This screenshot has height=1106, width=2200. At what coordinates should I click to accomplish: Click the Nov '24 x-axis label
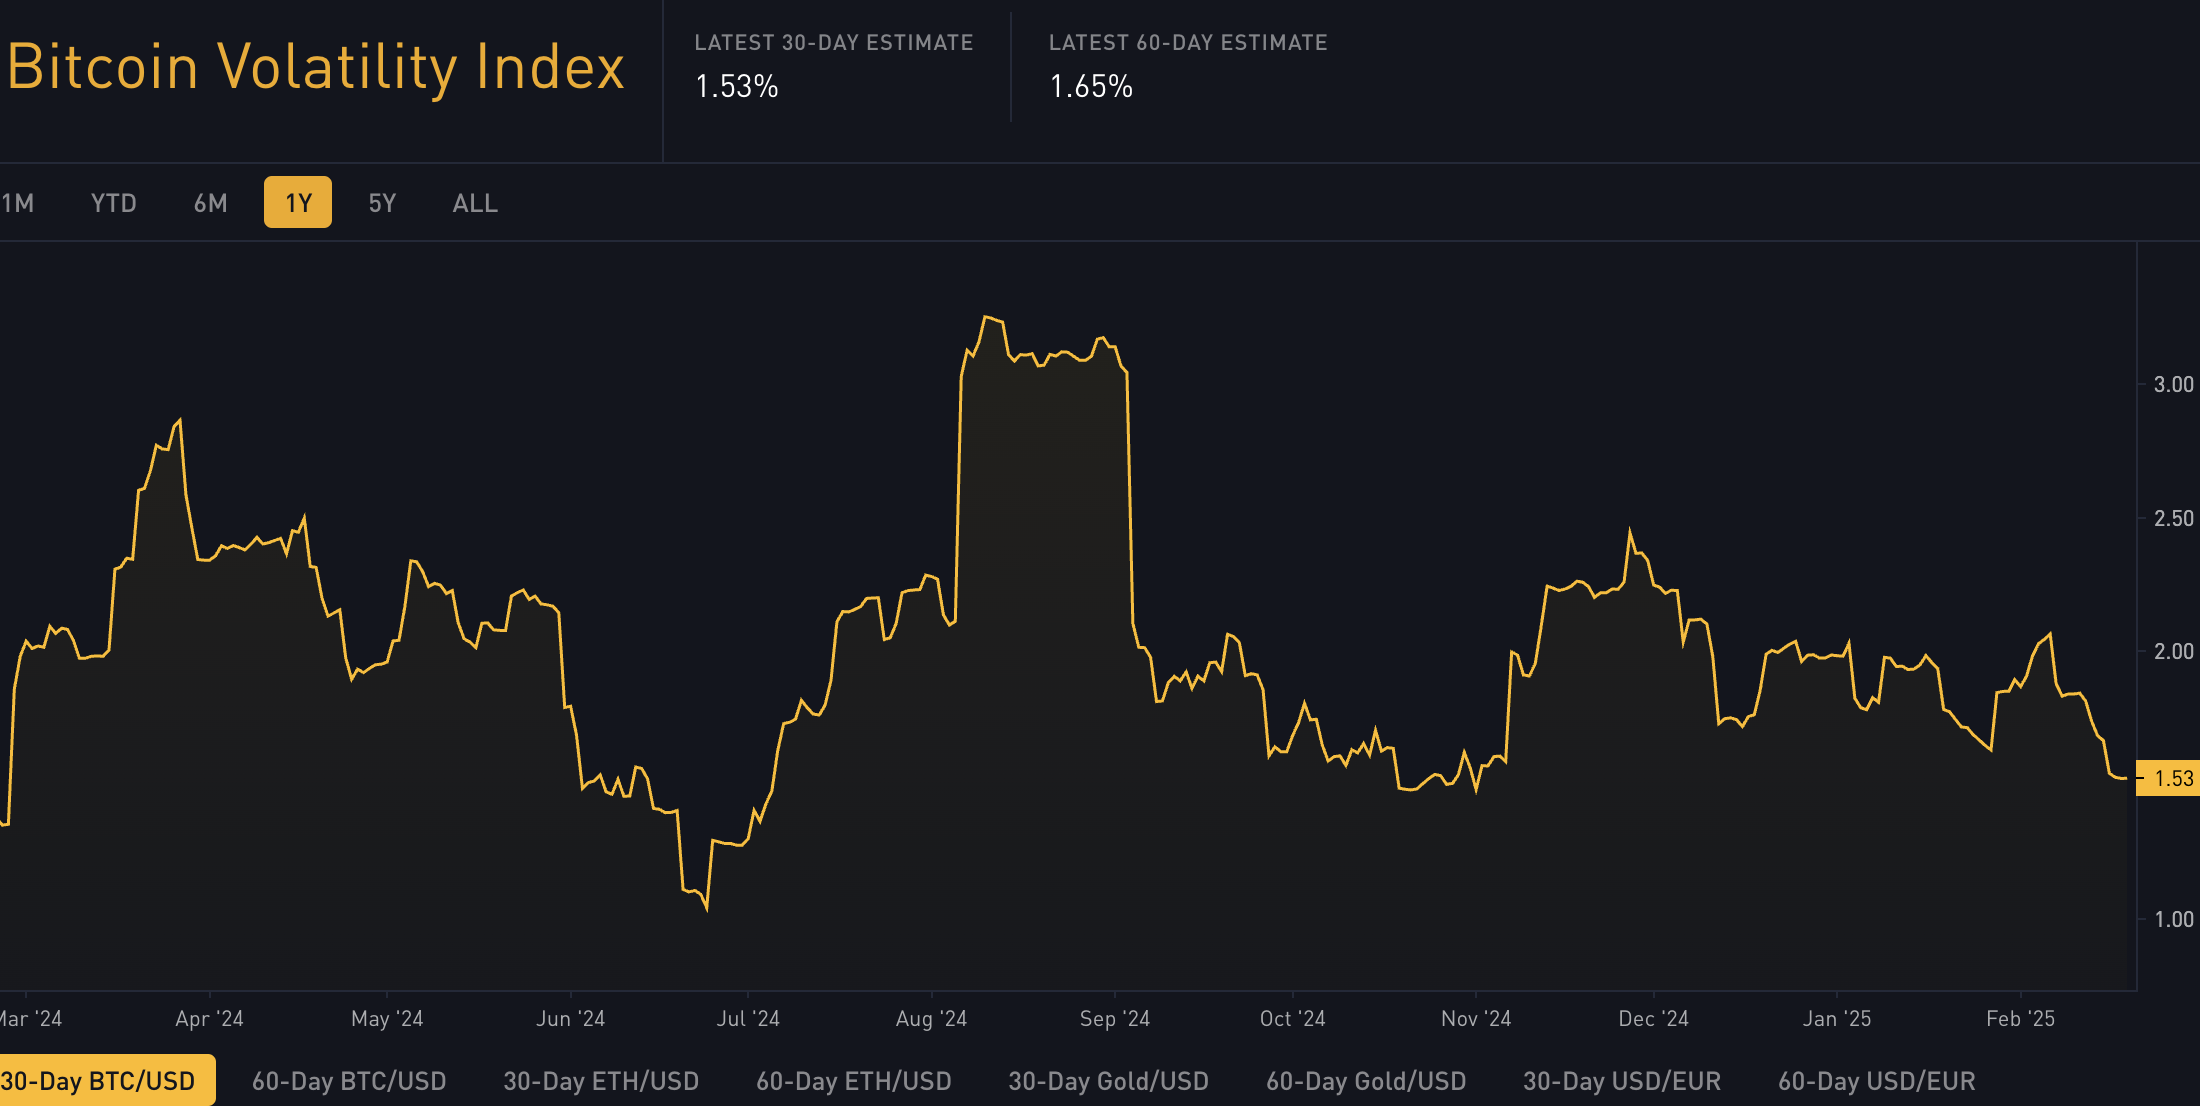tap(1476, 1019)
